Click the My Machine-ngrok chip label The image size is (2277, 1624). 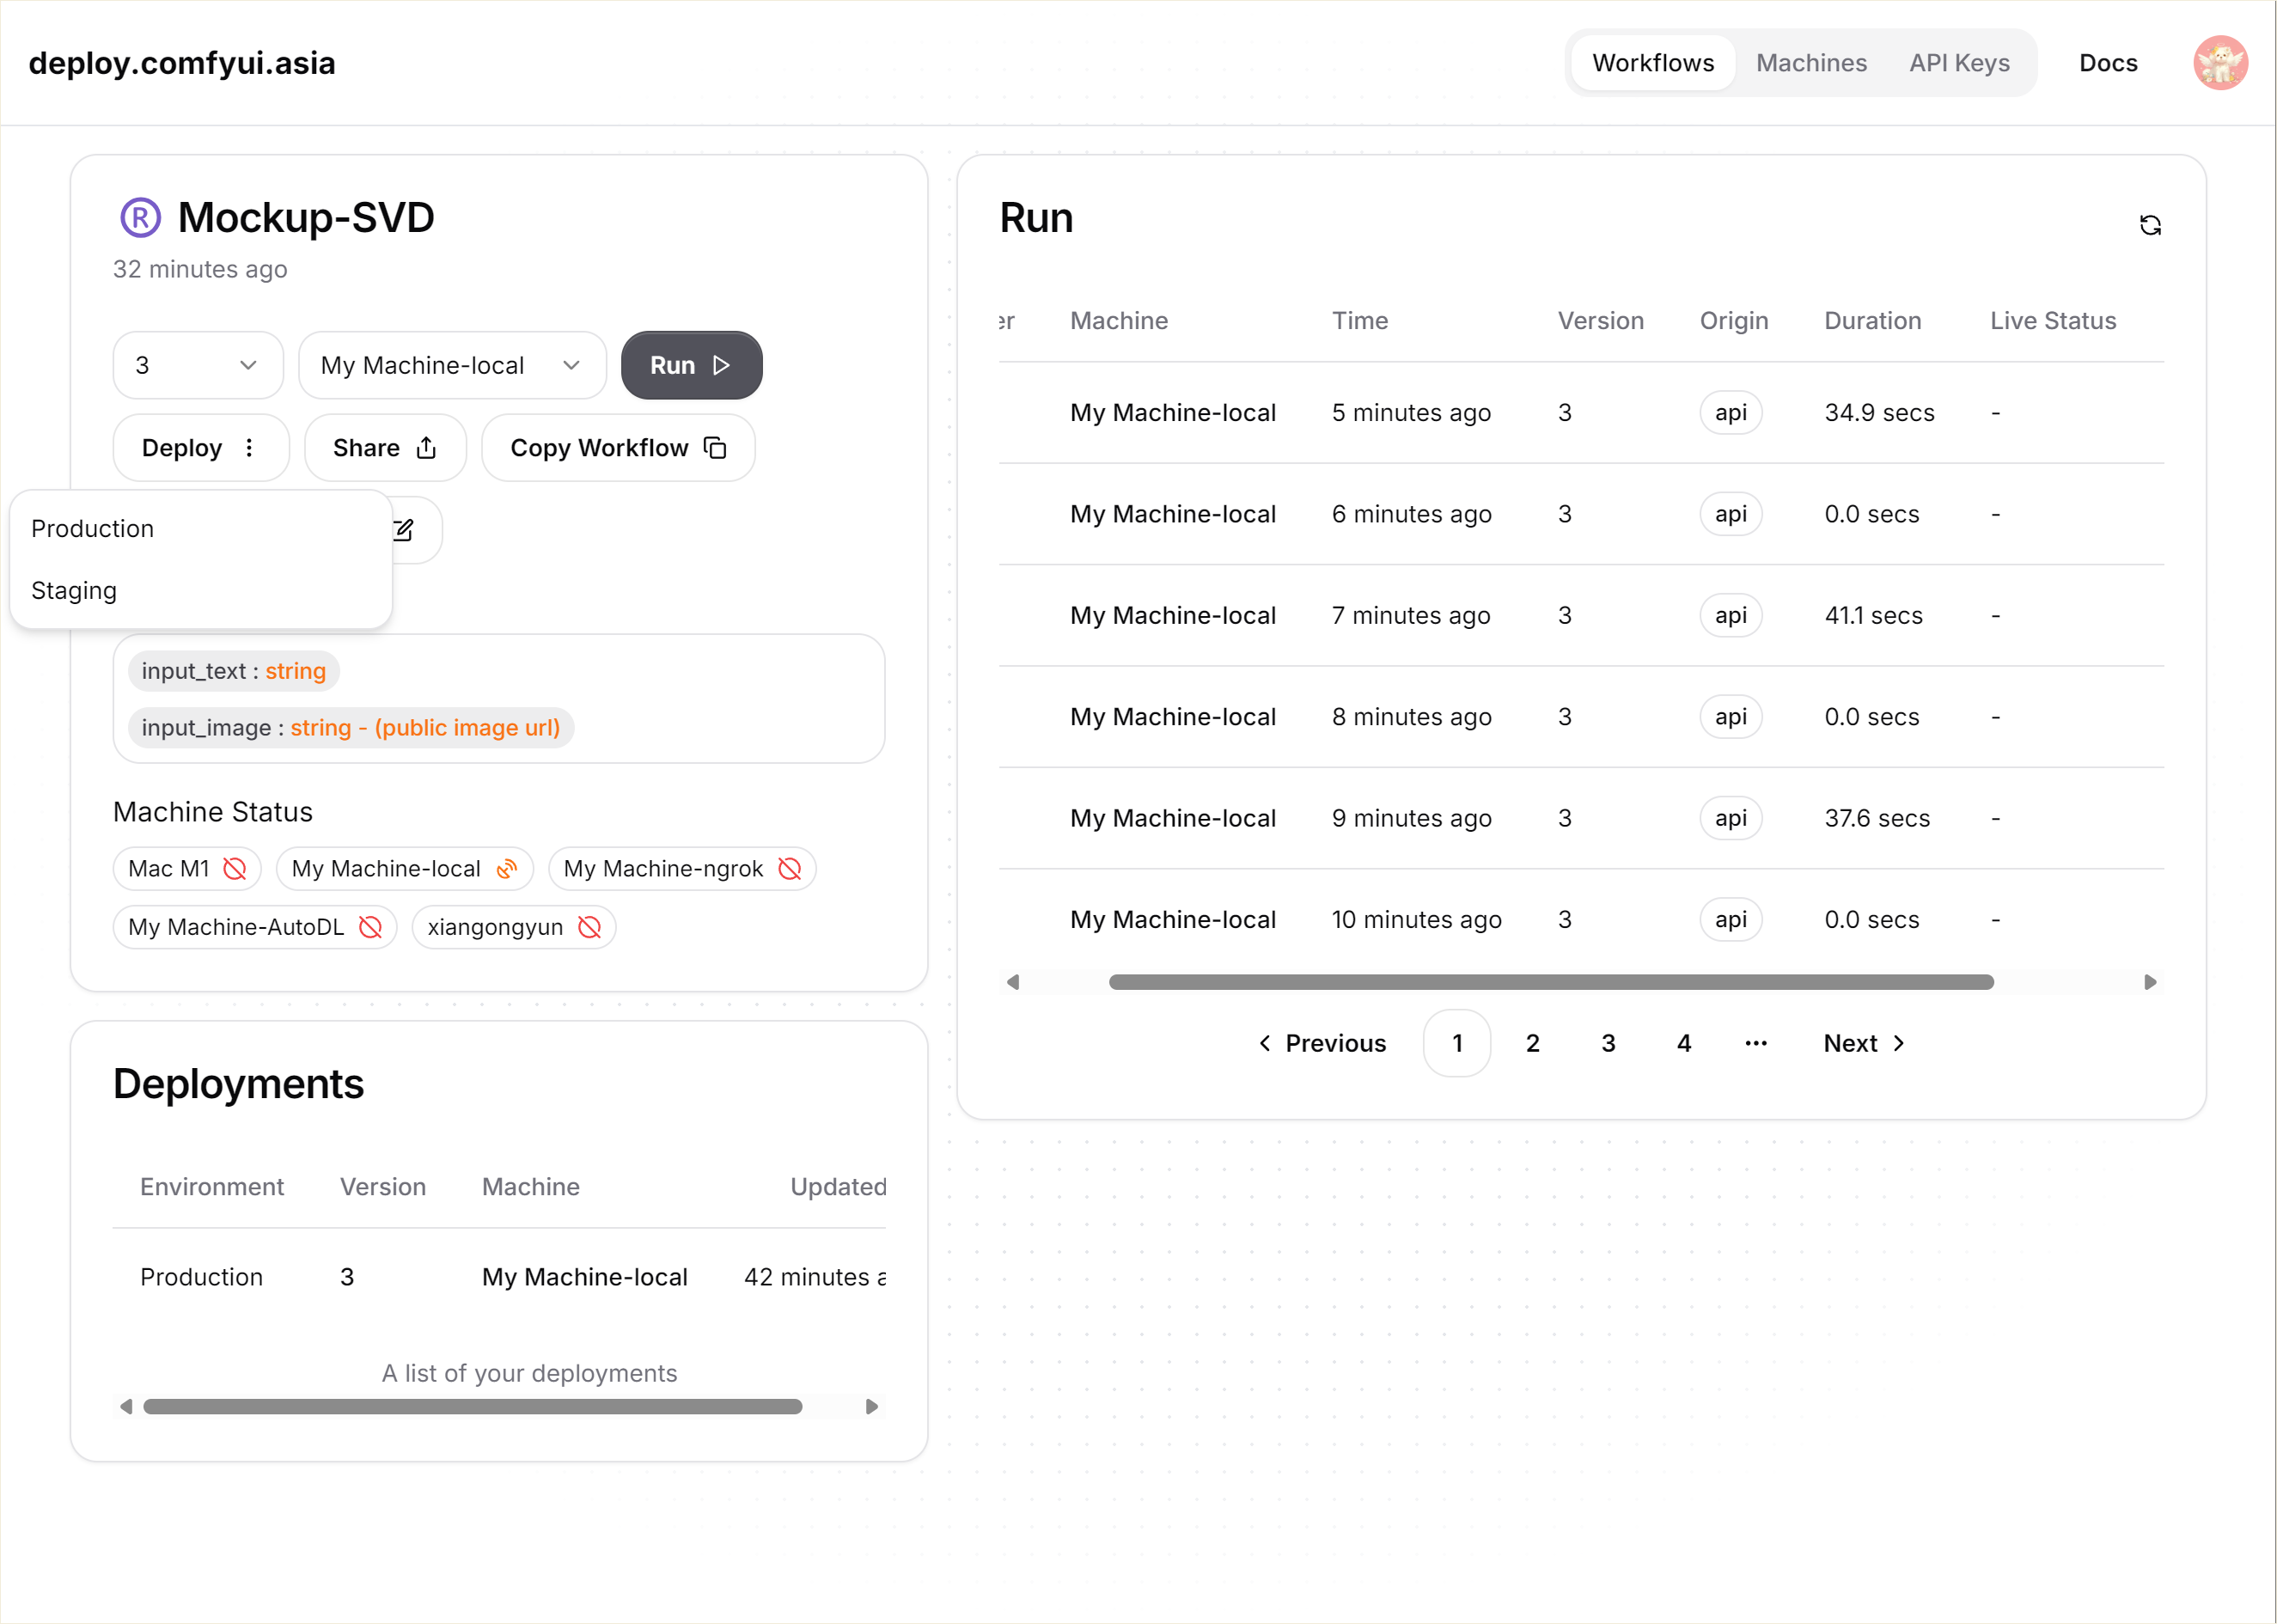663,869
